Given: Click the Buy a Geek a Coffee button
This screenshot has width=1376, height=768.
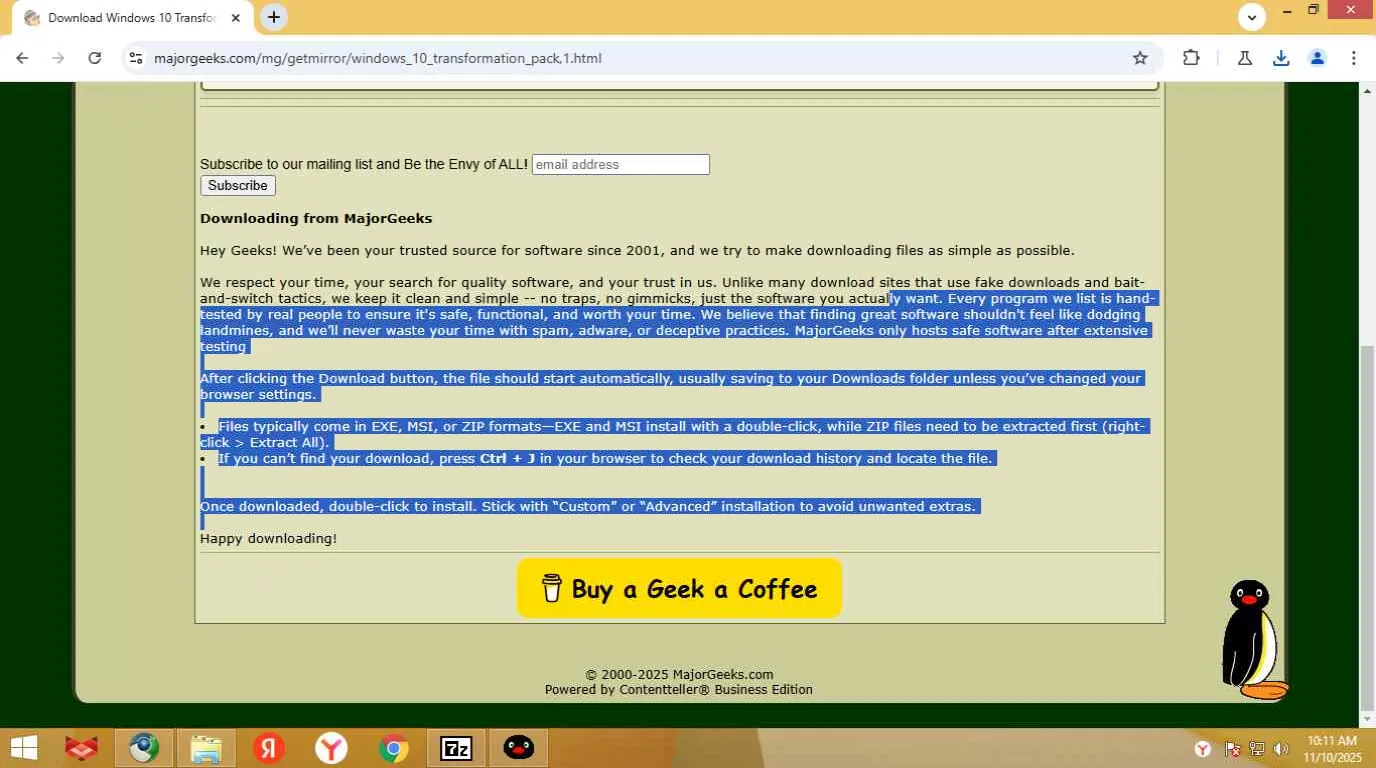Looking at the screenshot, I should tap(680, 588).
